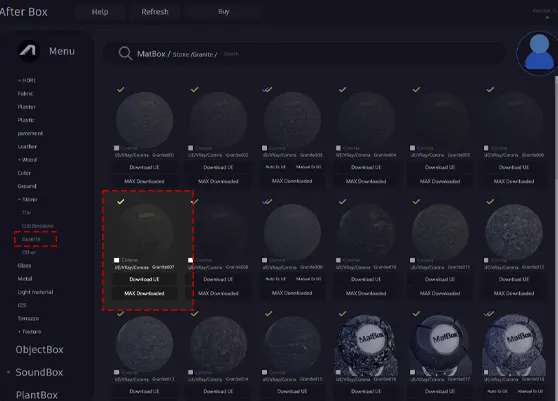The image size is (558, 401).
Task: Click the magnifier search icon
Action: click(125, 53)
